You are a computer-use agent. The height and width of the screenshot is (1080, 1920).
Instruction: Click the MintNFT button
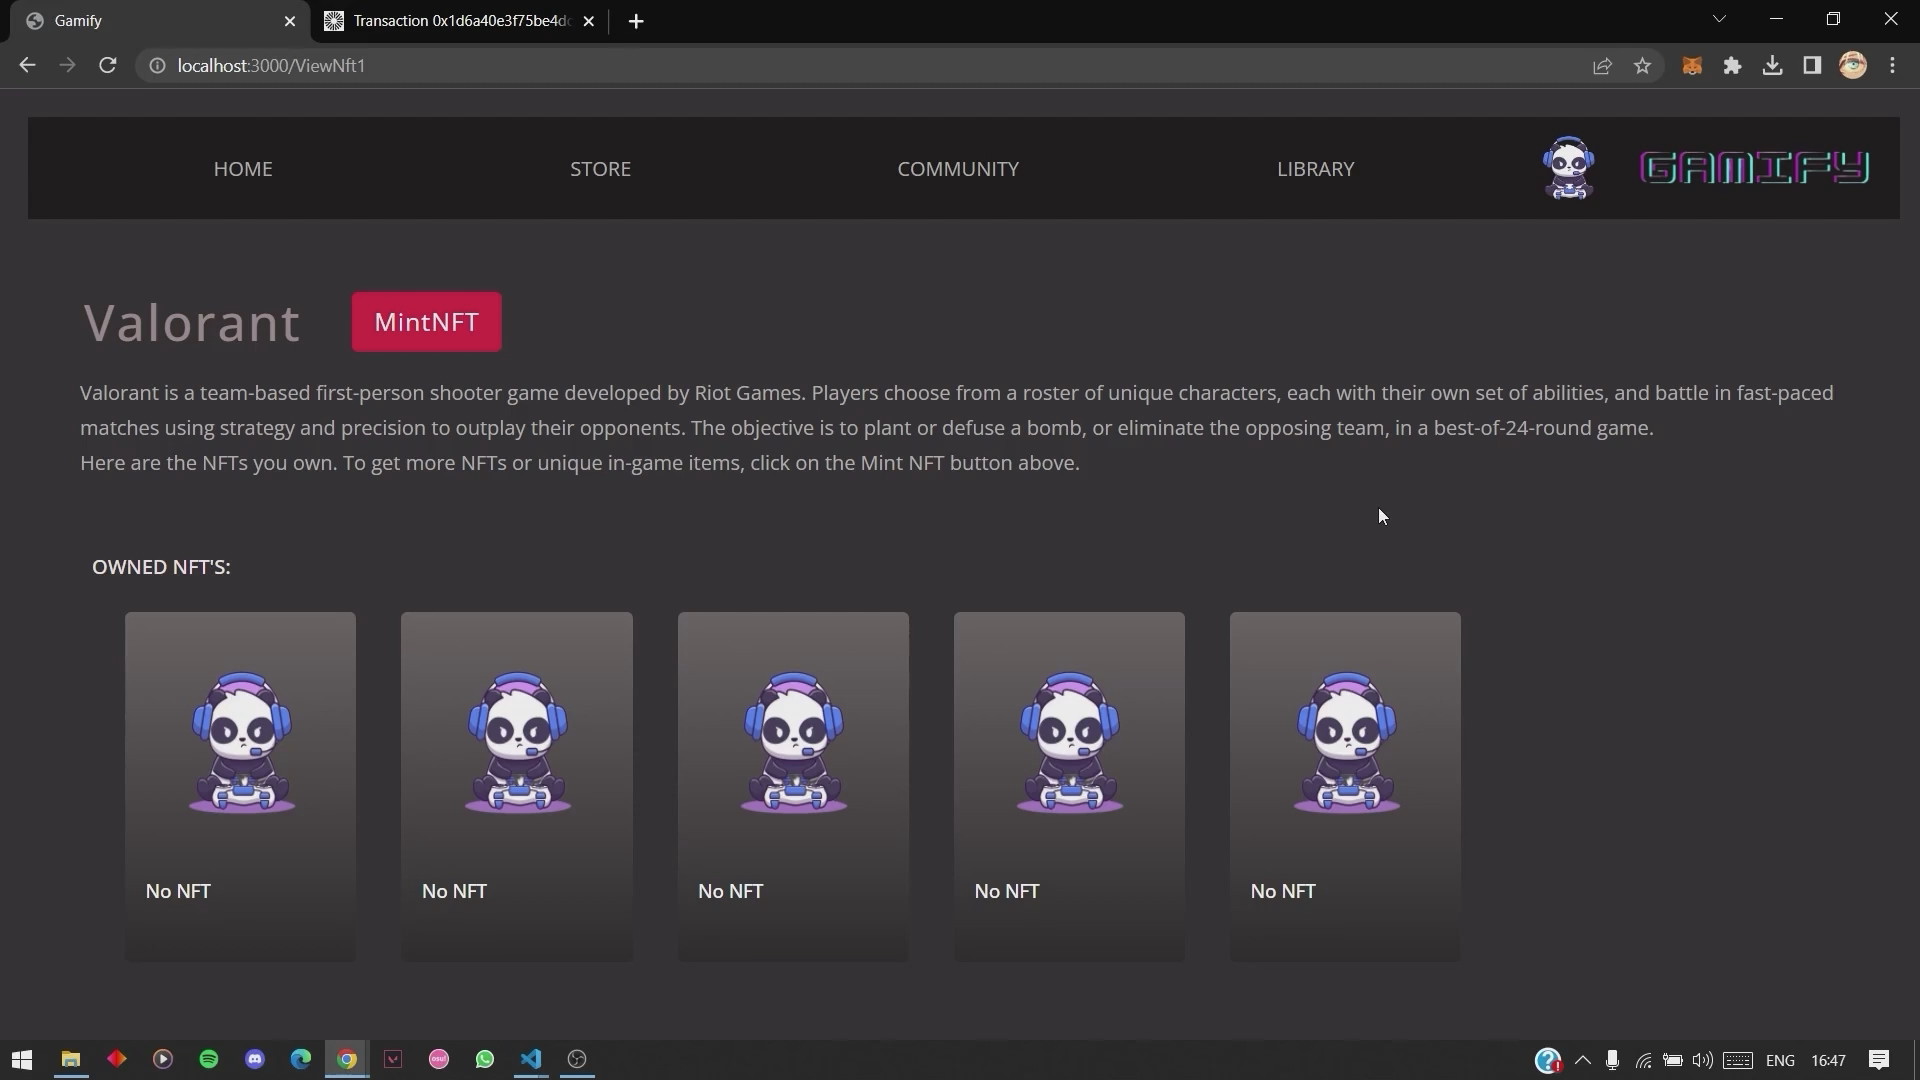coord(426,322)
